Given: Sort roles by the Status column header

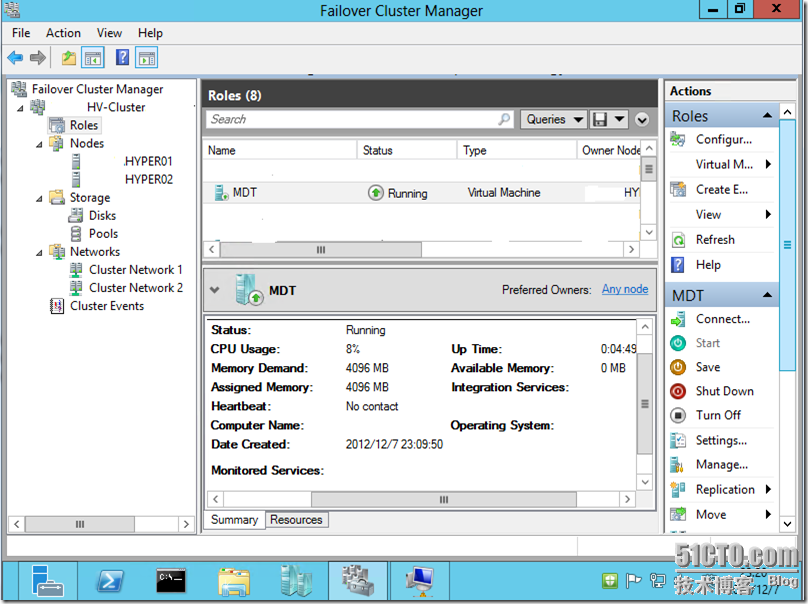Looking at the screenshot, I should click(407, 150).
